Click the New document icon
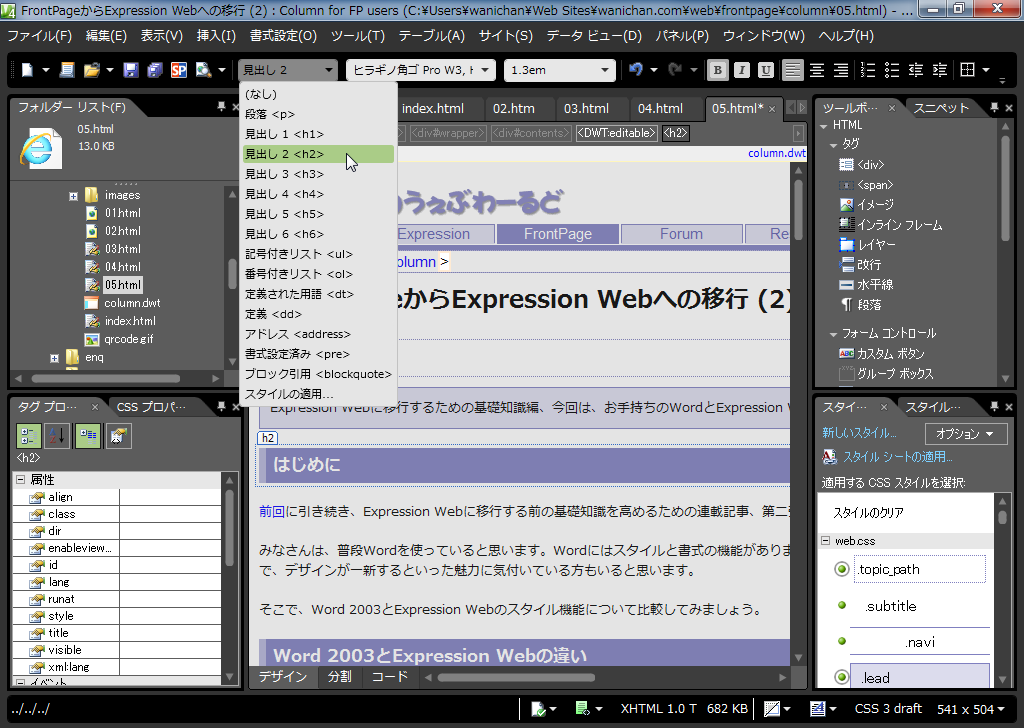The width and height of the screenshot is (1024, 728). tap(27, 70)
